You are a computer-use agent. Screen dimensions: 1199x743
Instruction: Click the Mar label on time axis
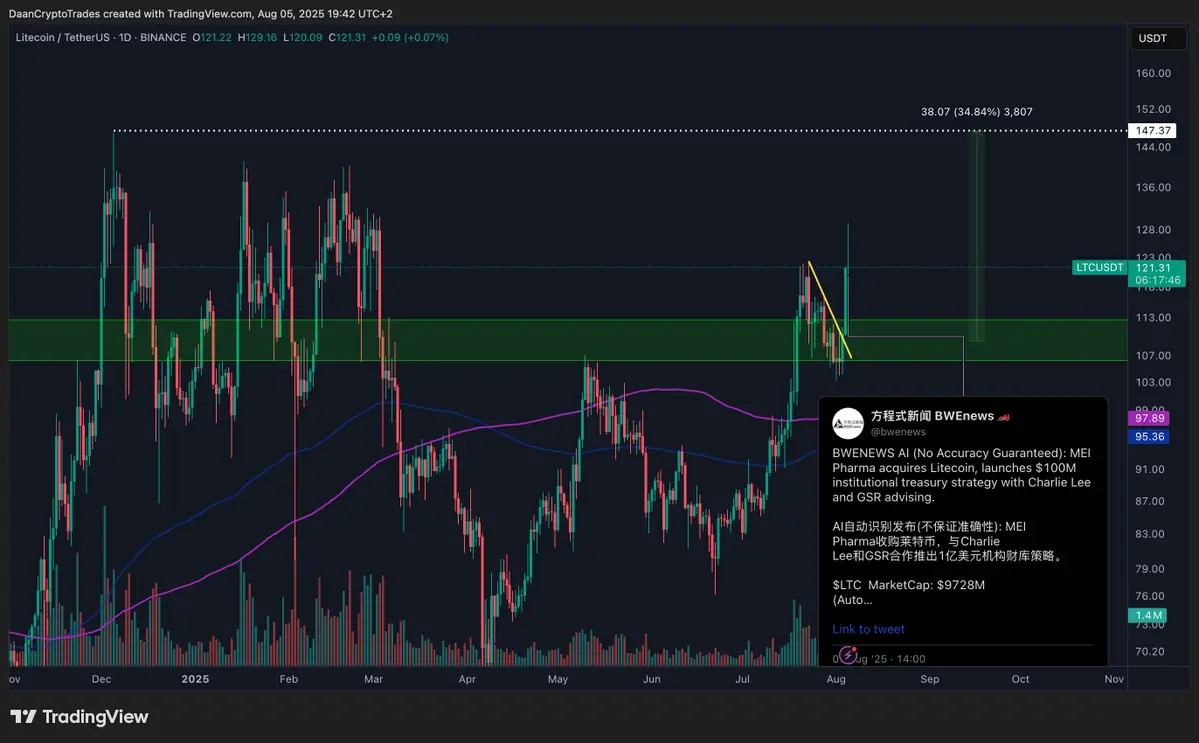[x=373, y=679]
